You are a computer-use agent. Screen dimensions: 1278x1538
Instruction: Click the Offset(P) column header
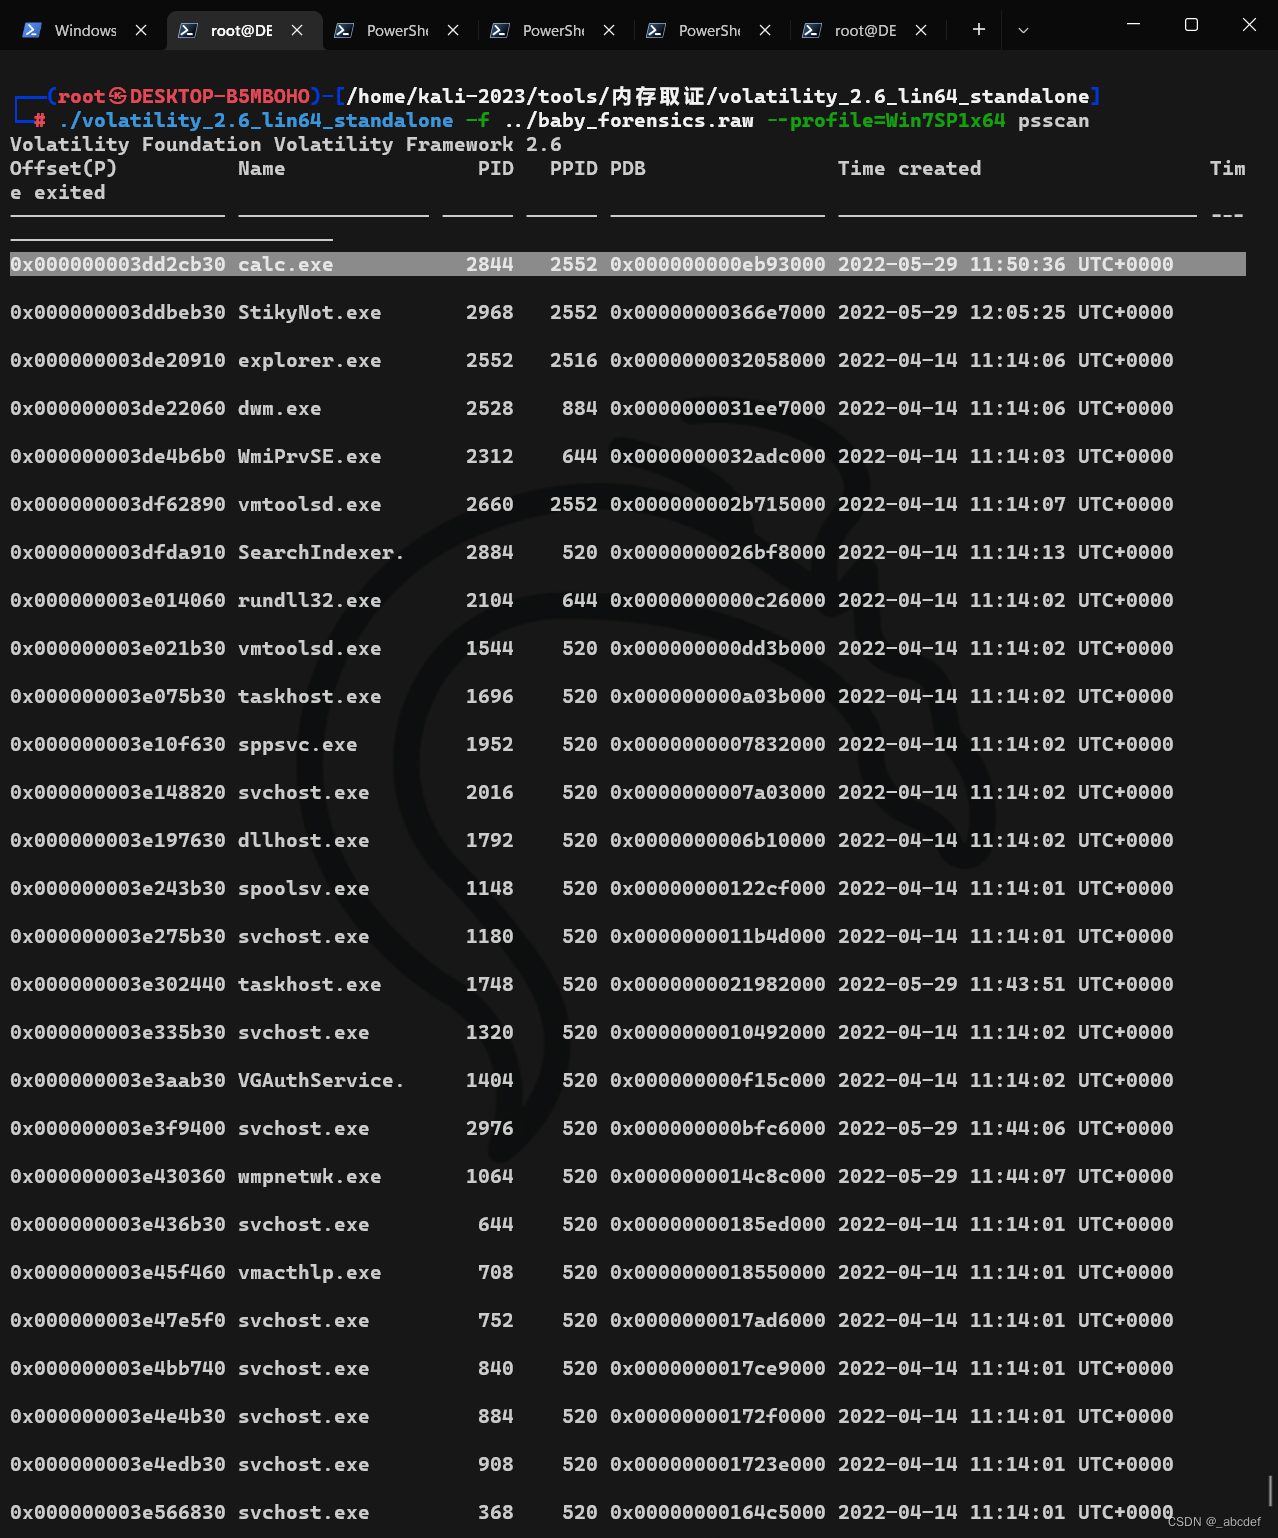tap(64, 168)
